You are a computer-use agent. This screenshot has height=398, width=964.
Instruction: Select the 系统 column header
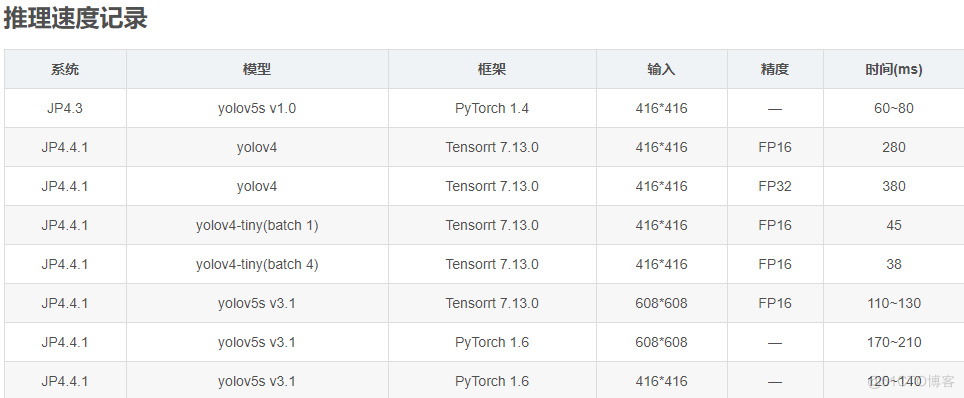click(x=65, y=69)
